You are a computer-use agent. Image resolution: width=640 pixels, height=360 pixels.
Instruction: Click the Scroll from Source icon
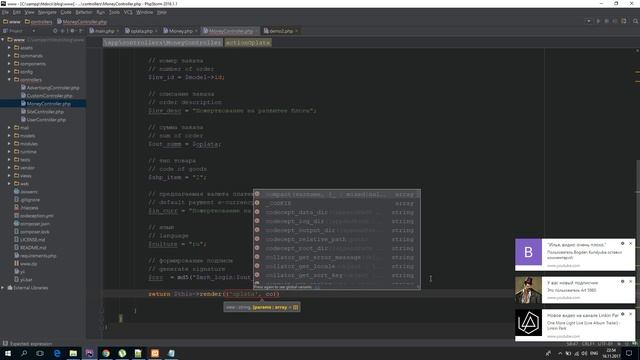point(55,31)
